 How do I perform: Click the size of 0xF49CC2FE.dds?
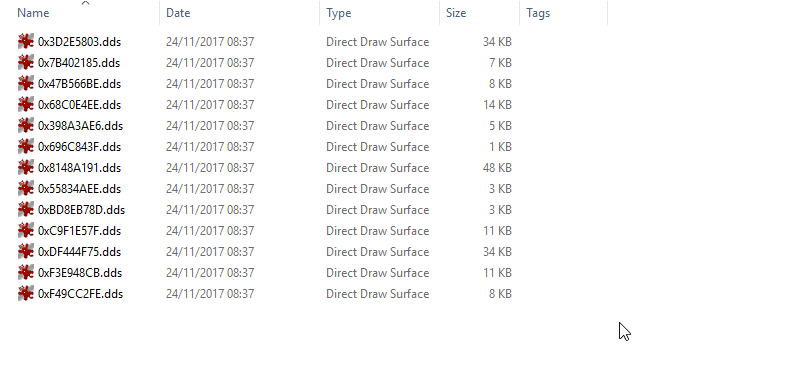pos(500,294)
